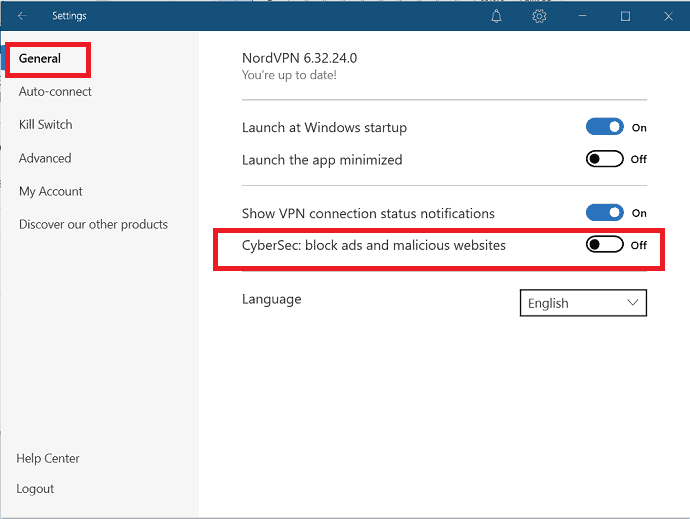This screenshot has width=690, height=519.
Task: Close the NordVPN settings window
Action: 668,16
